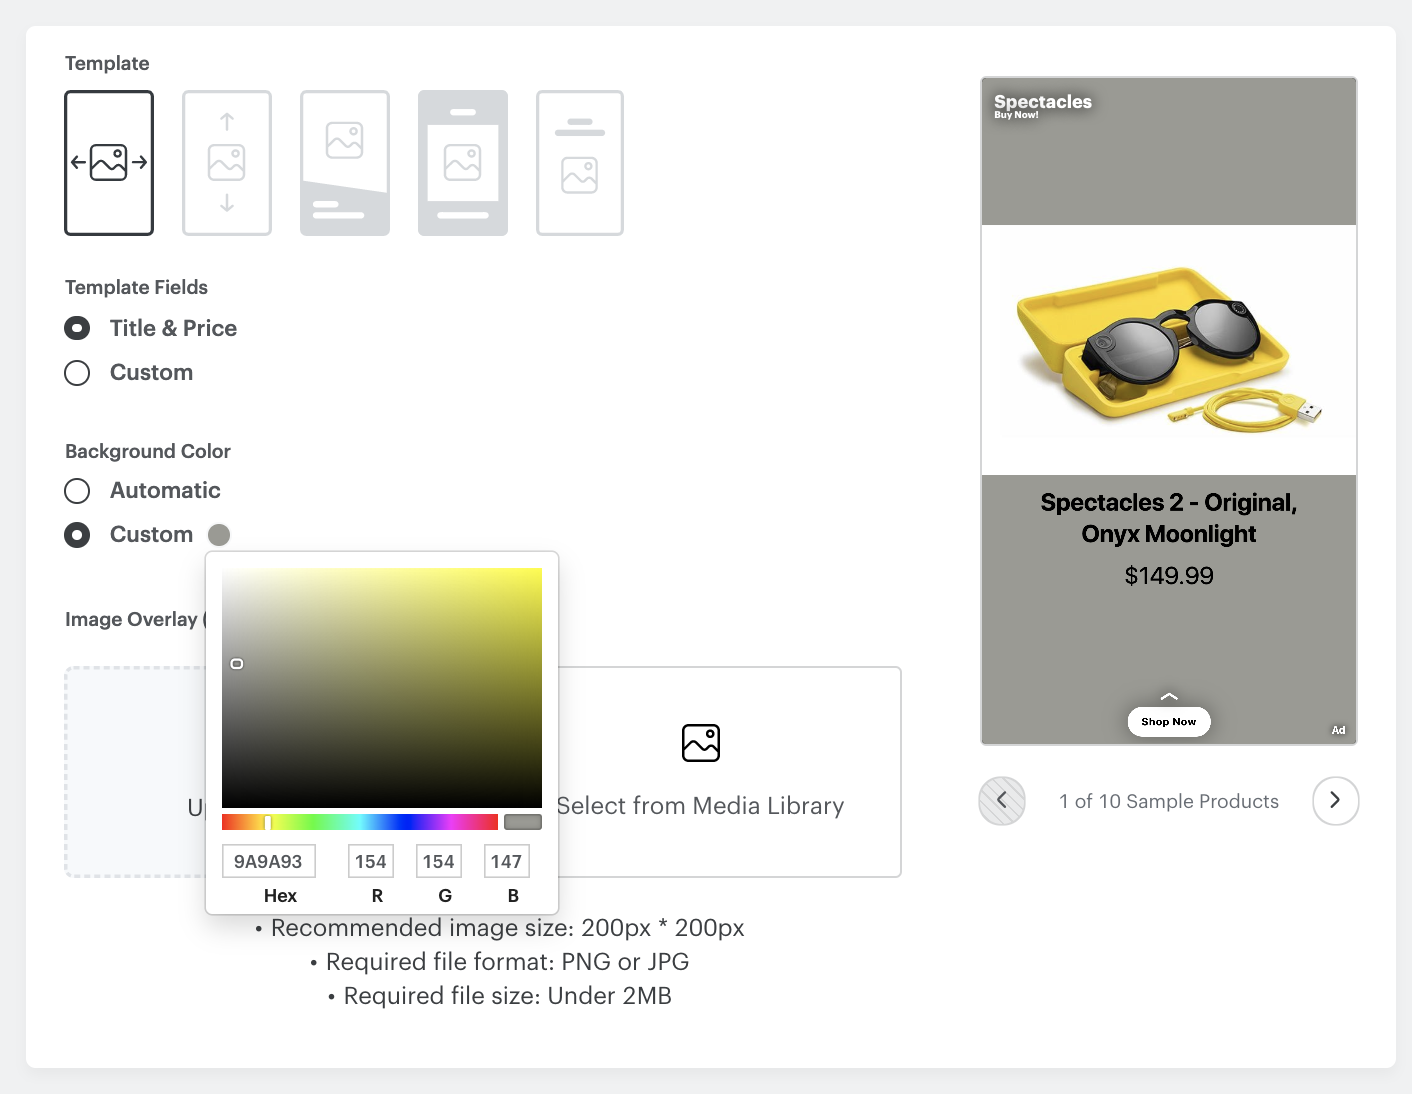The image size is (1412, 1094).
Task: Click the R value input field
Action: [x=370, y=861]
